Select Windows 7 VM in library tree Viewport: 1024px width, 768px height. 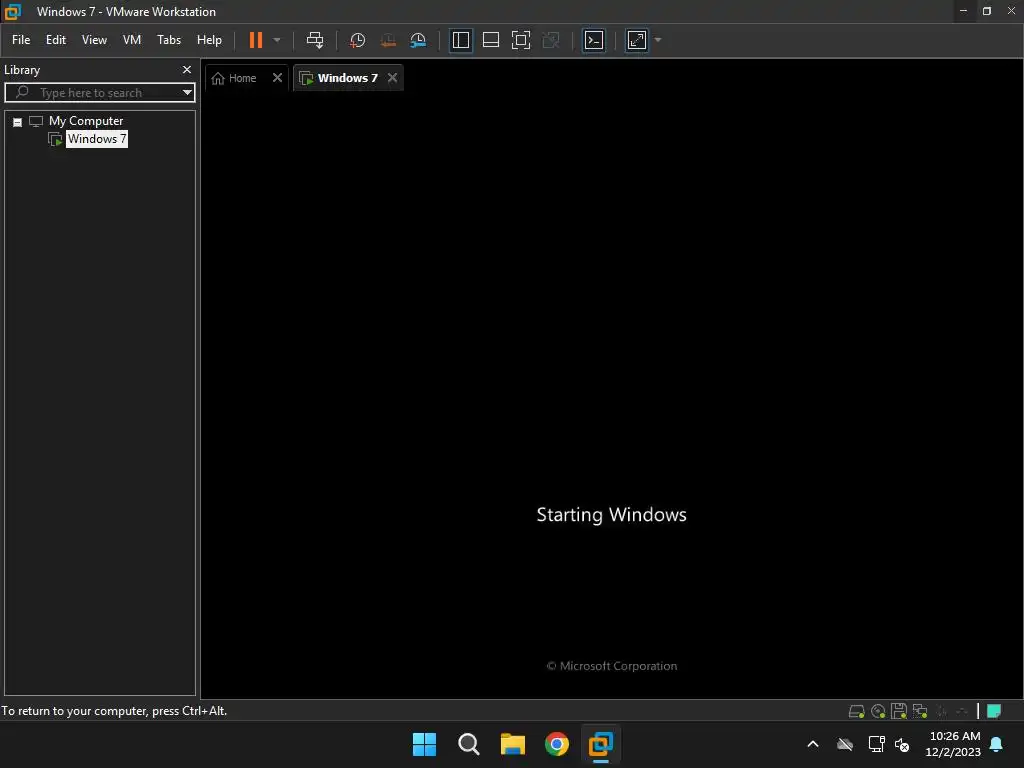click(x=97, y=138)
